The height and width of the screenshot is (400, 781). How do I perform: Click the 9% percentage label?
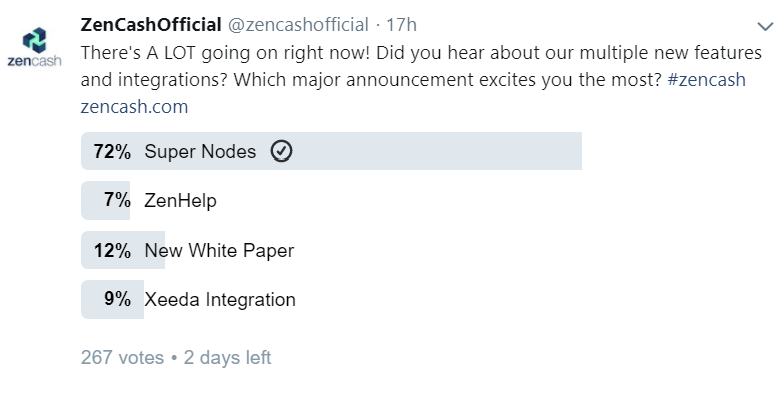point(118,299)
